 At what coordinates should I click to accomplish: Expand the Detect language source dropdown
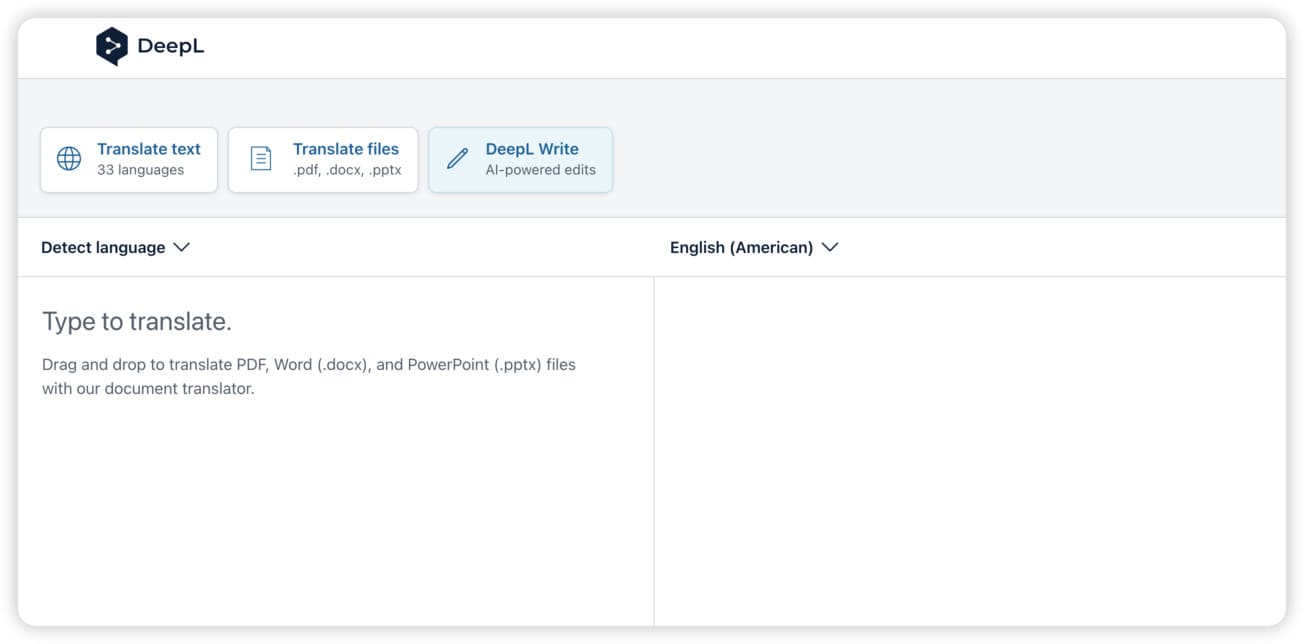[x=115, y=247]
